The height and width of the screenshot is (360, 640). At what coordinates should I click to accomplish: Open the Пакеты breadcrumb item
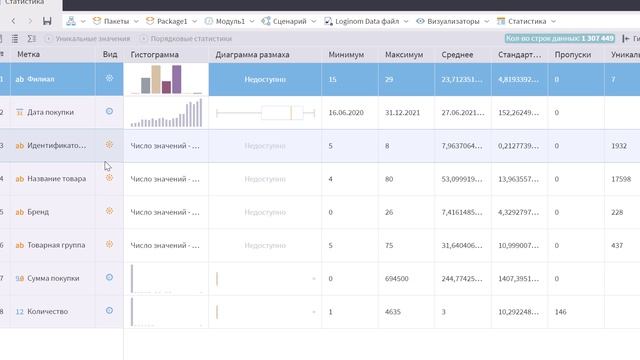click(111, 21)
